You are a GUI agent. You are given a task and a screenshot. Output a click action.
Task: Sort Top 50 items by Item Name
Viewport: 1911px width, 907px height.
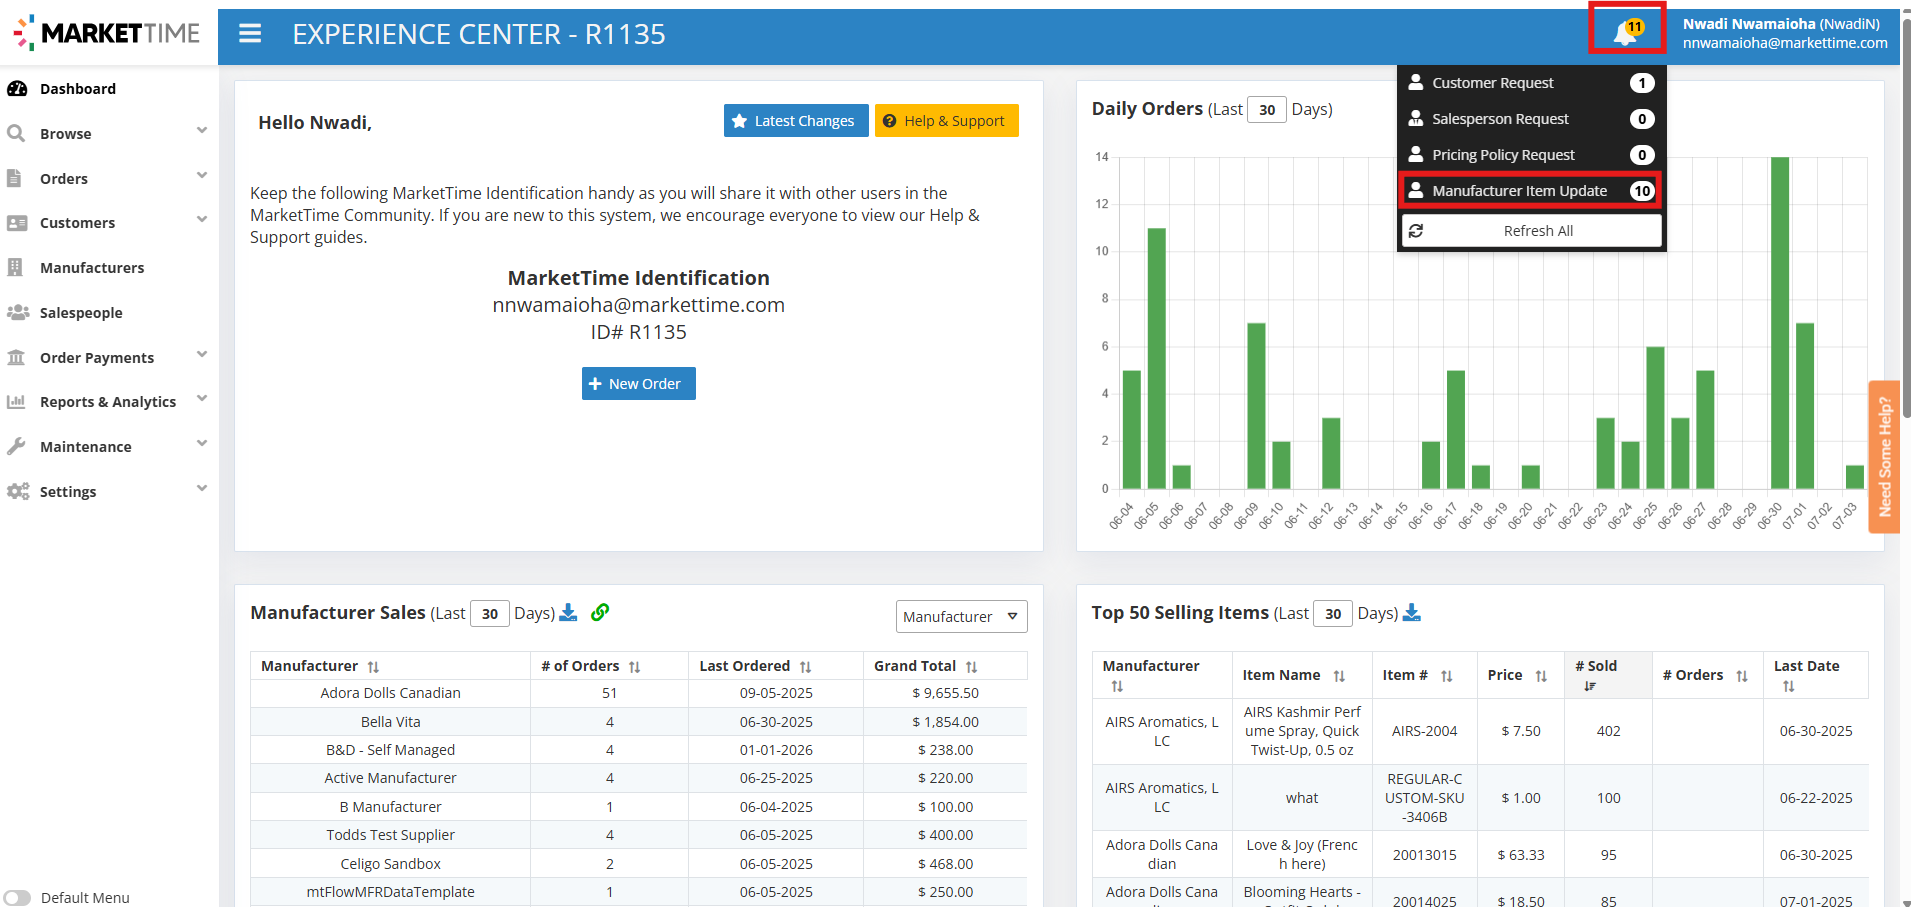[x=1339, y=676]
